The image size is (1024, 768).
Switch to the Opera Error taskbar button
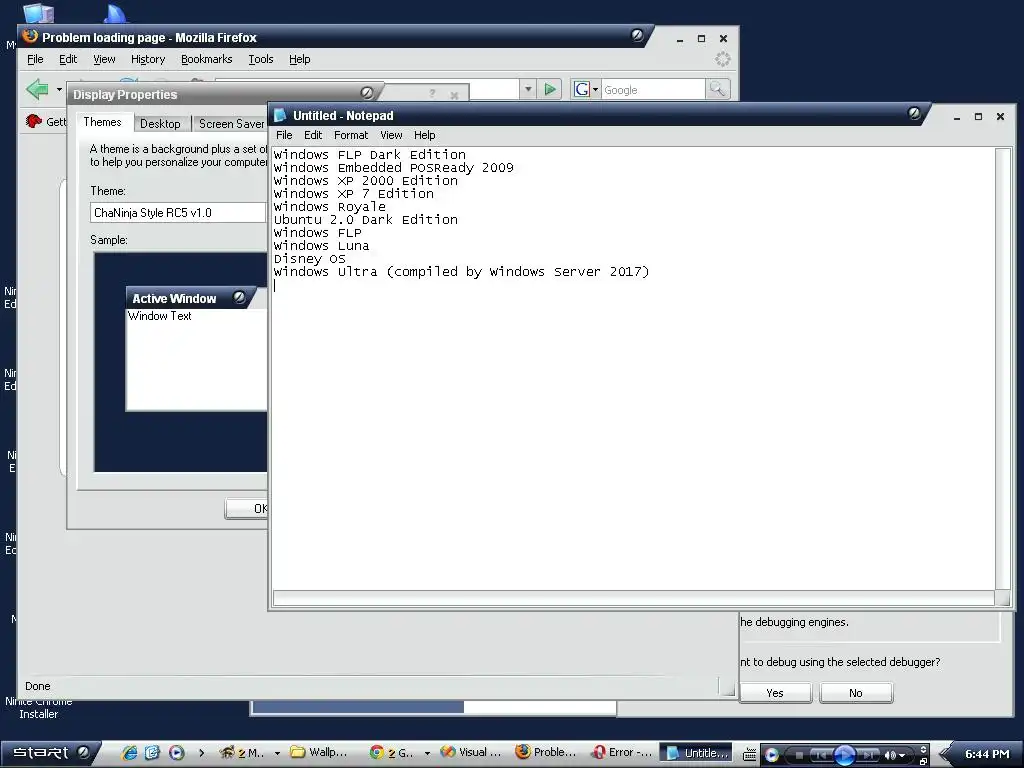622,753
